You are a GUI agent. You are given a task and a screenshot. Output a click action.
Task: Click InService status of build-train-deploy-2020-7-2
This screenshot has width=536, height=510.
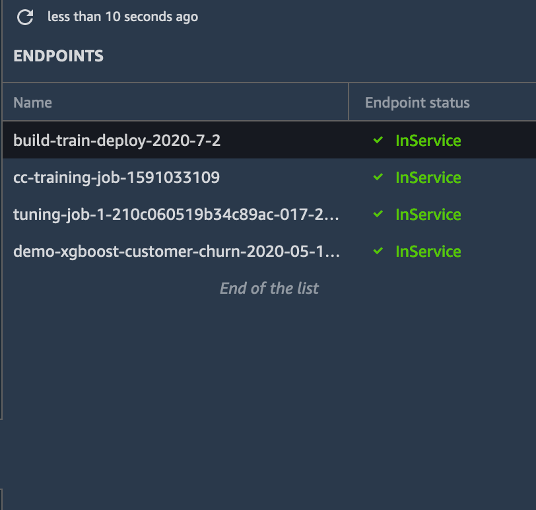pos(428,140)
